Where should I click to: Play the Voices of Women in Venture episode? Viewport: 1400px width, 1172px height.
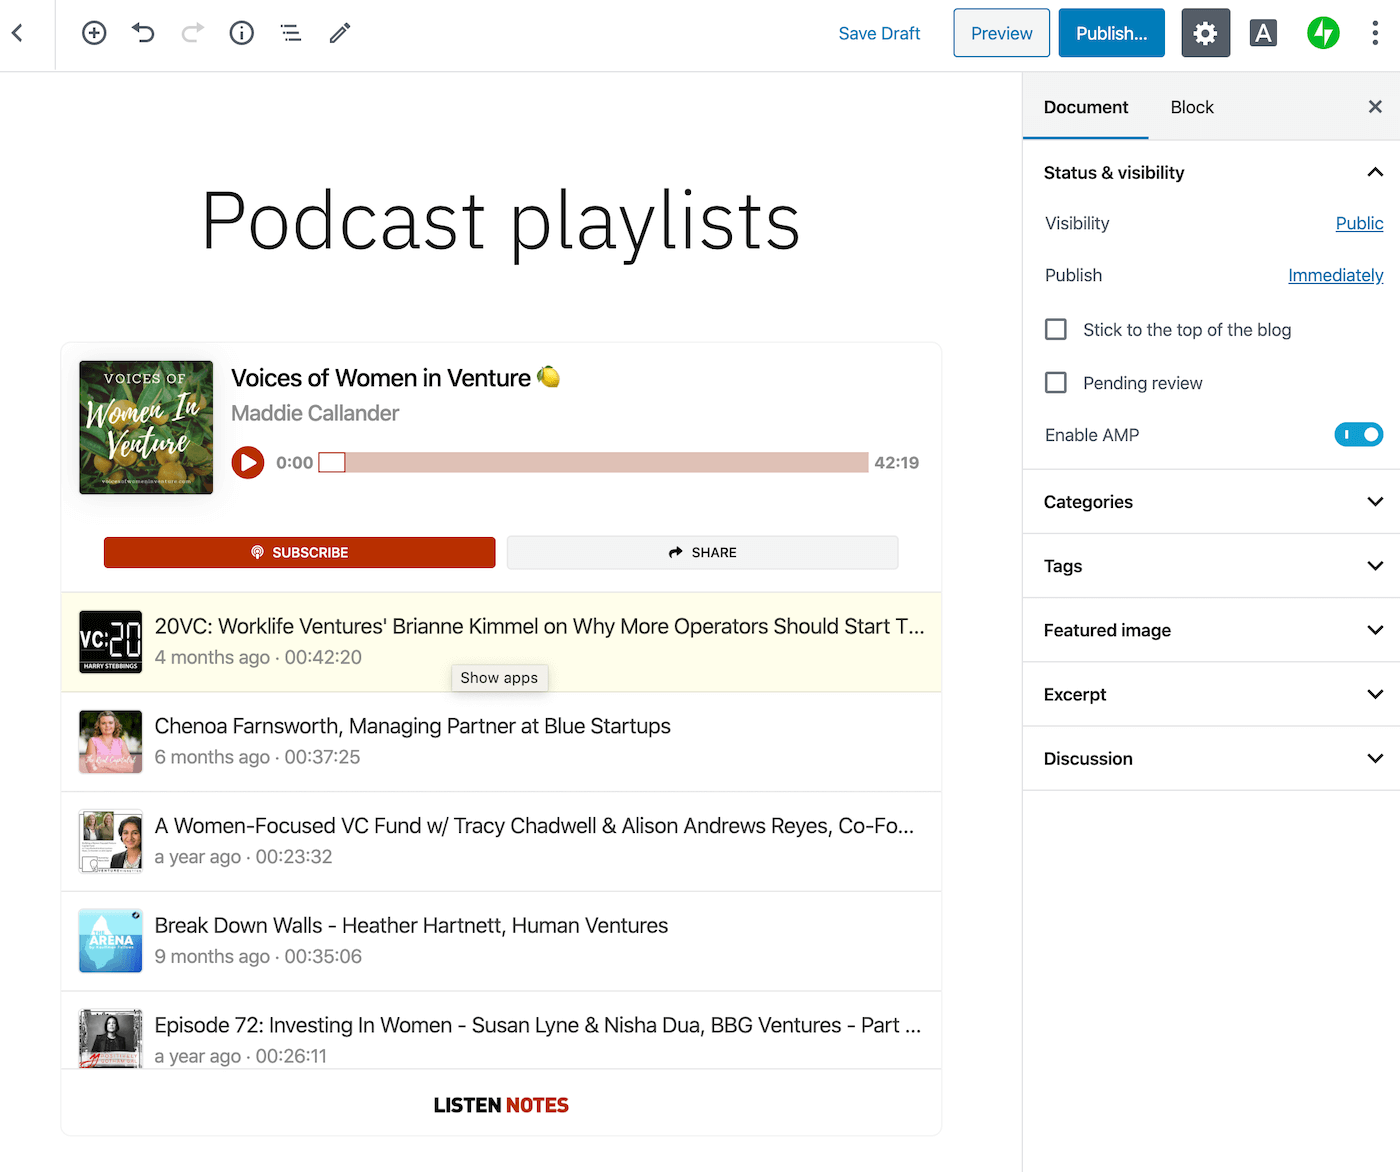point(248,462)
